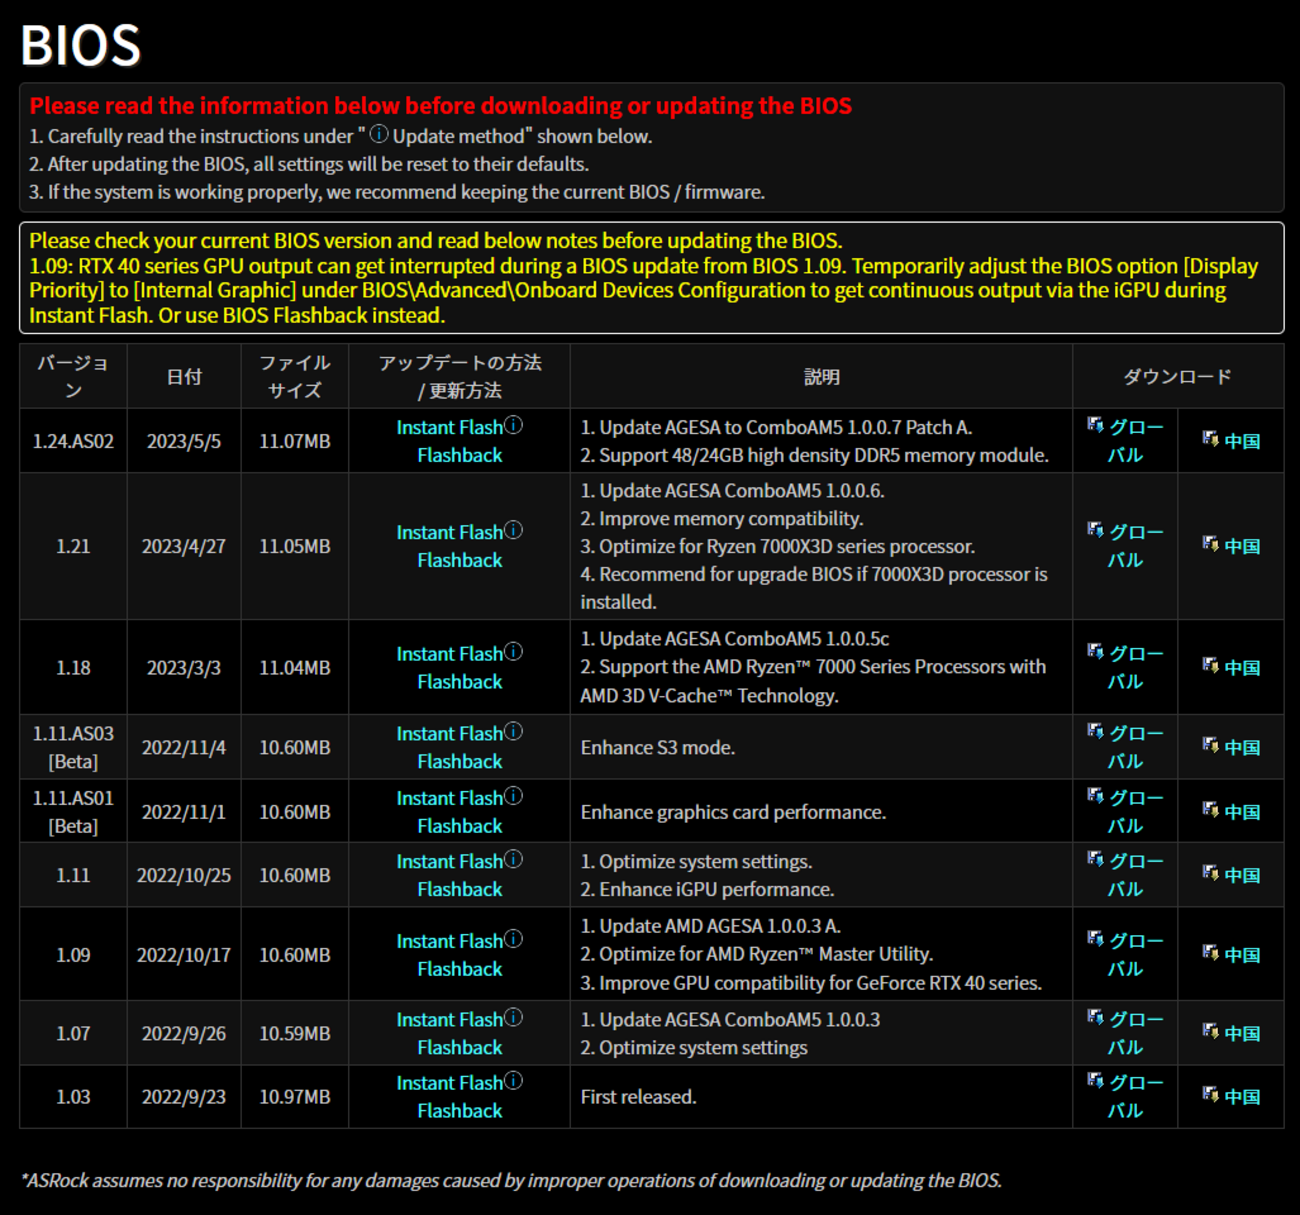Open Instant Flash link for version 1.24.AS02
This screenshot has height=1215, width=1300.
pos(450,427)
